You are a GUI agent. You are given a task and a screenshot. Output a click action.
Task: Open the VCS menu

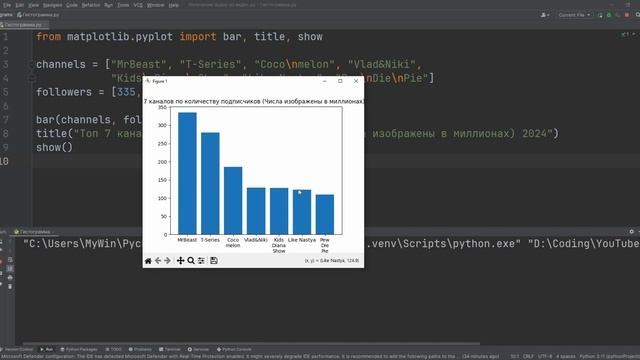[x=138, y=5]
